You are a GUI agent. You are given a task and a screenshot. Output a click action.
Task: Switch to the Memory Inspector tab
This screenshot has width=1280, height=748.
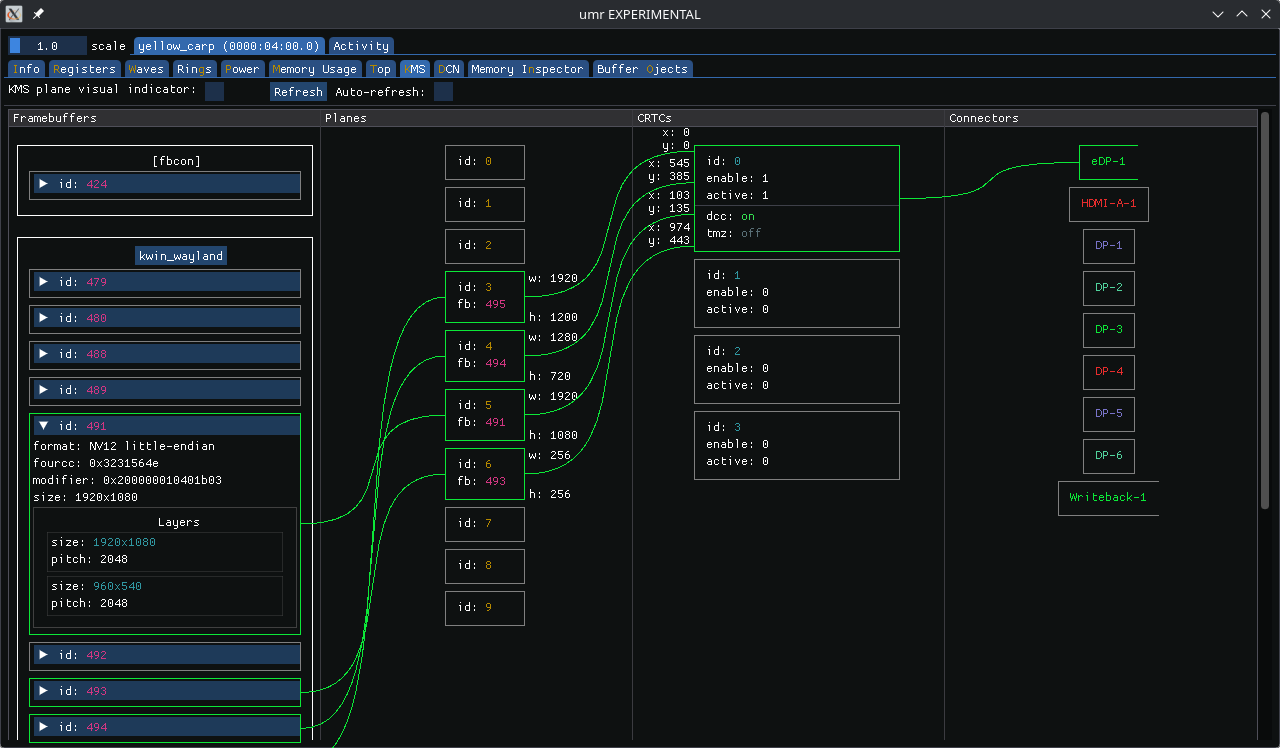(x=528, y=69)
